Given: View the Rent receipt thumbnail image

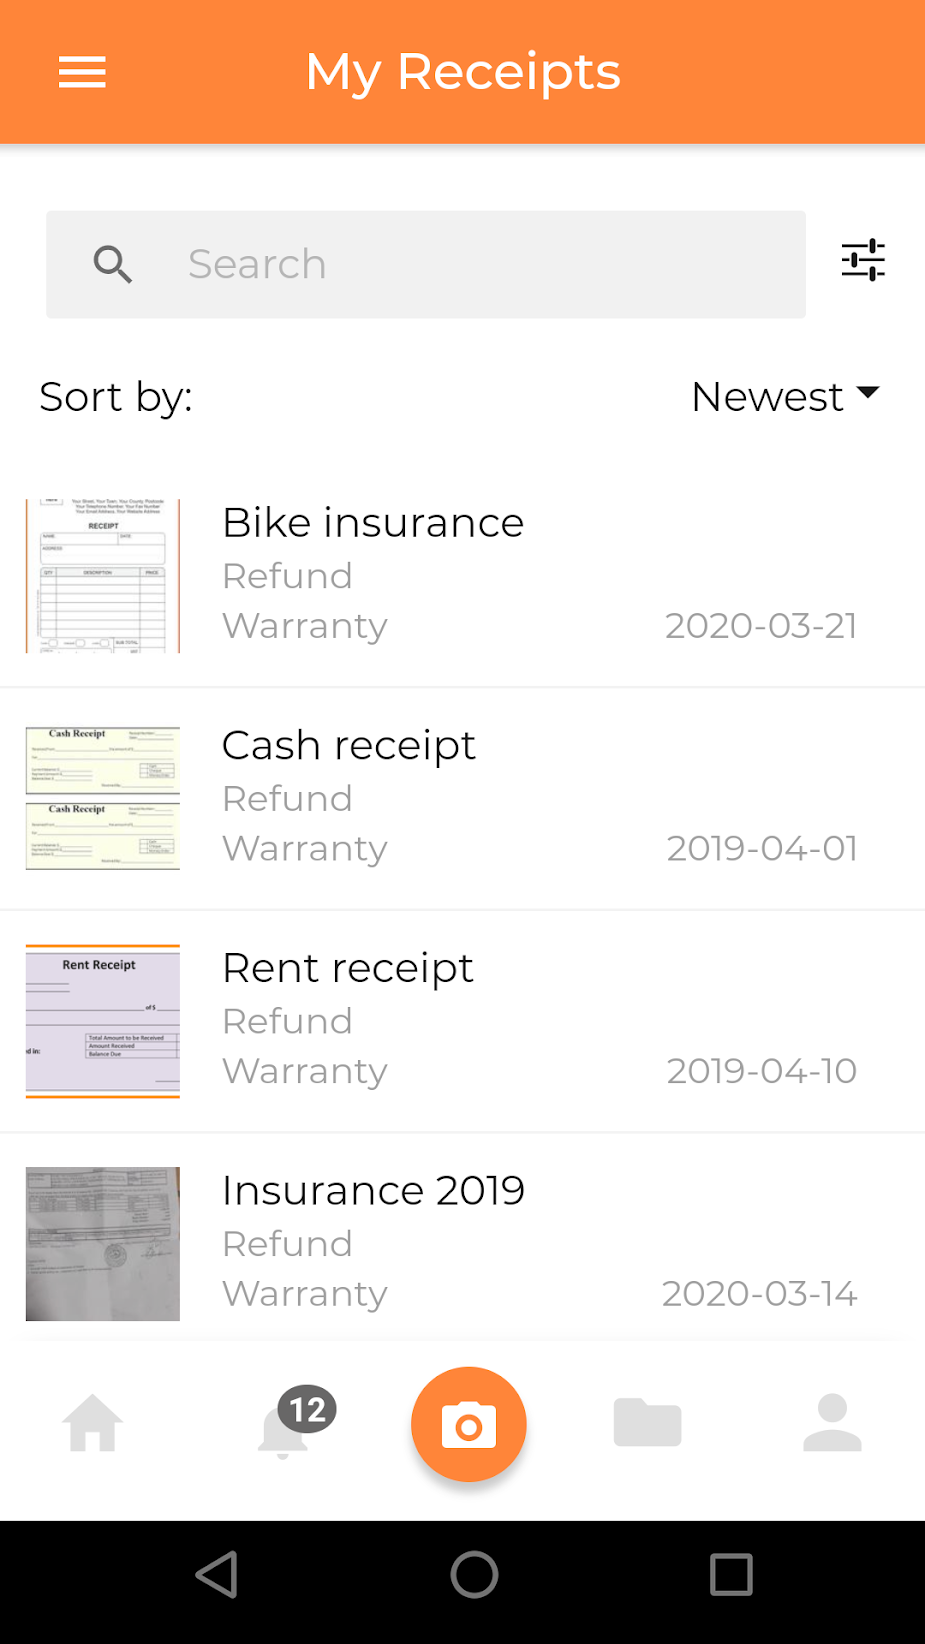Looking at the screenshot, I should pyautogui.click(x=103, y=1021).
